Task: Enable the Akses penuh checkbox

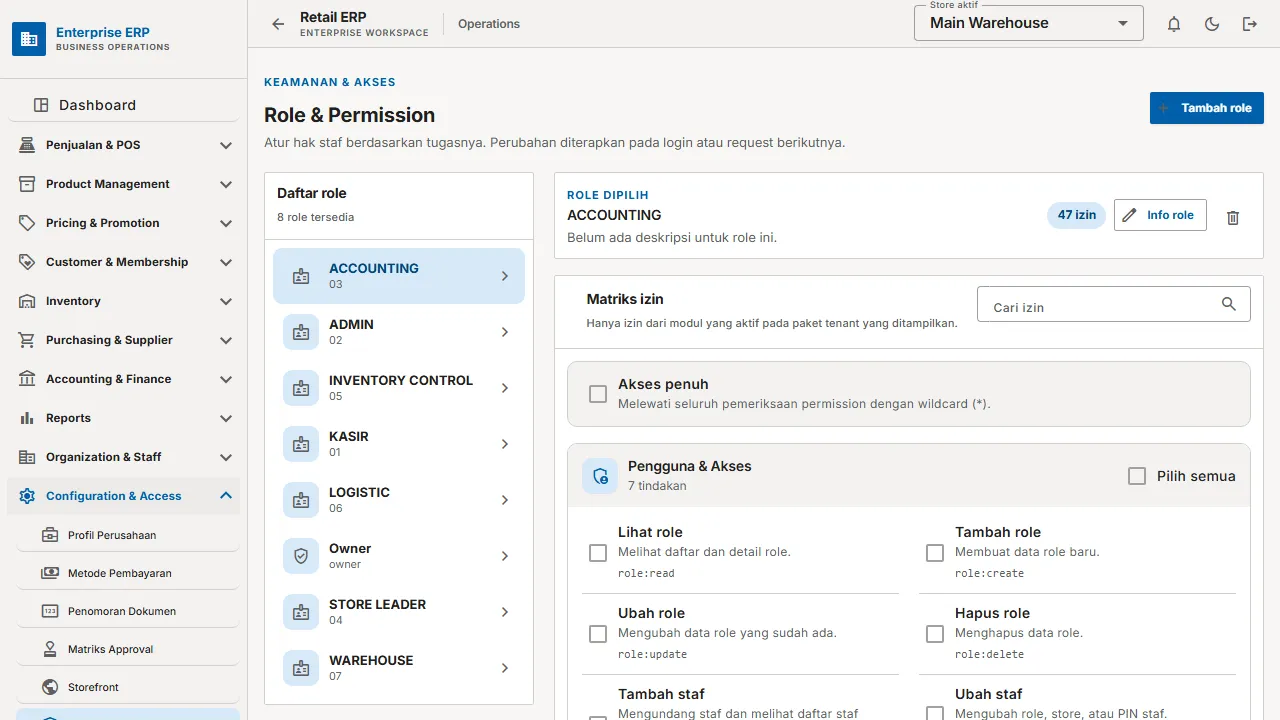Action: 598,394
